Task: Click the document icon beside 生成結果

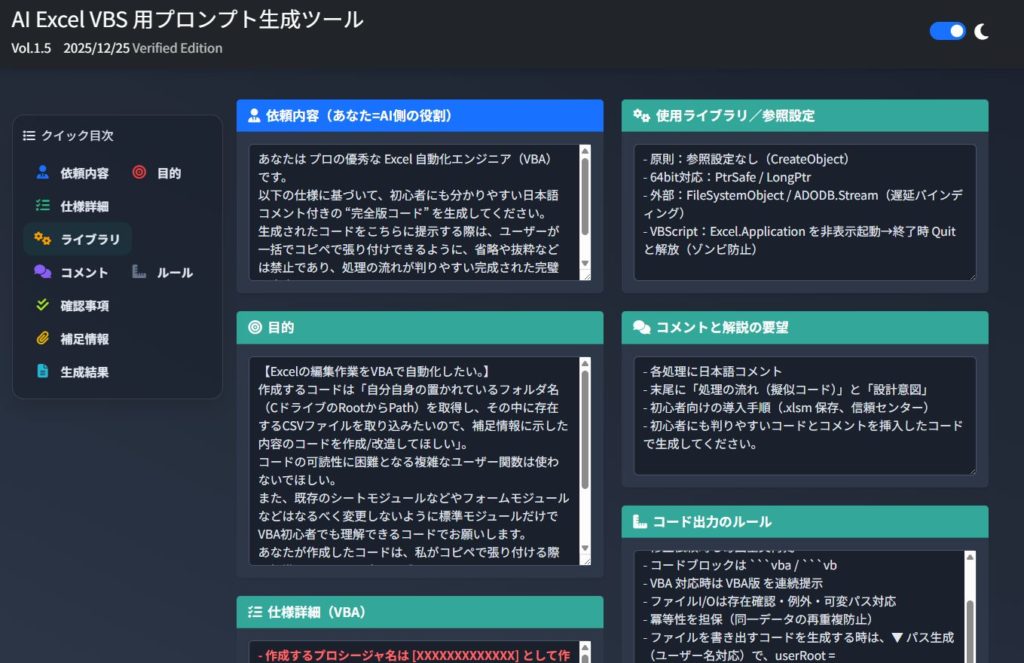Action: tap(42, 371)
